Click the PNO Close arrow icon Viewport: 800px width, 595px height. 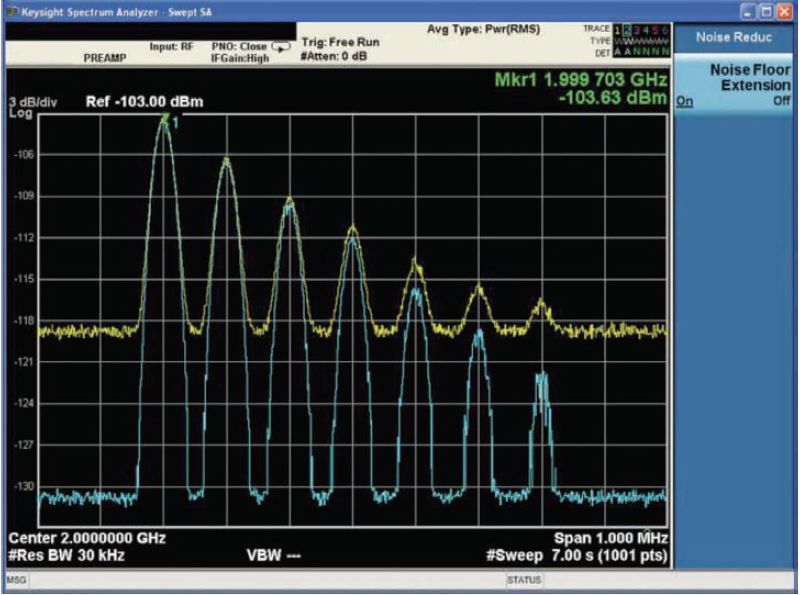pyautogui.click(x=281, y=47)
